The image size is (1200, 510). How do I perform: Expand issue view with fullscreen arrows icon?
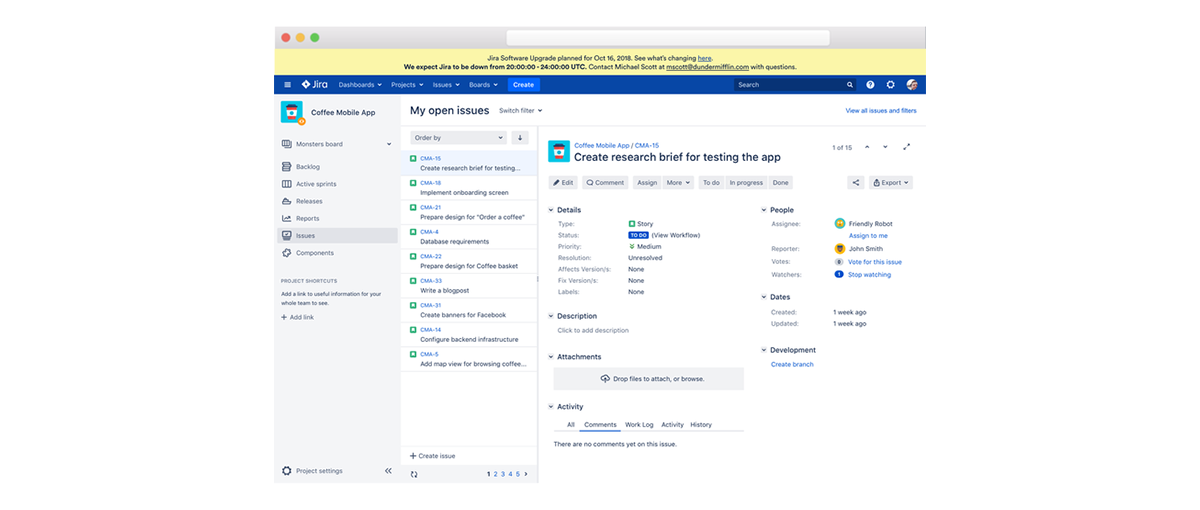[x=907, y=147]
